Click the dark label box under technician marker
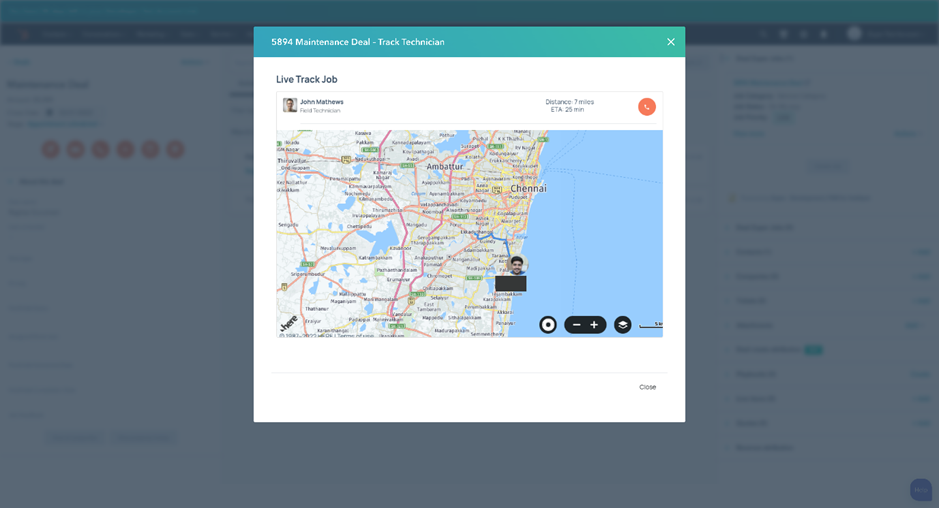 511,283
